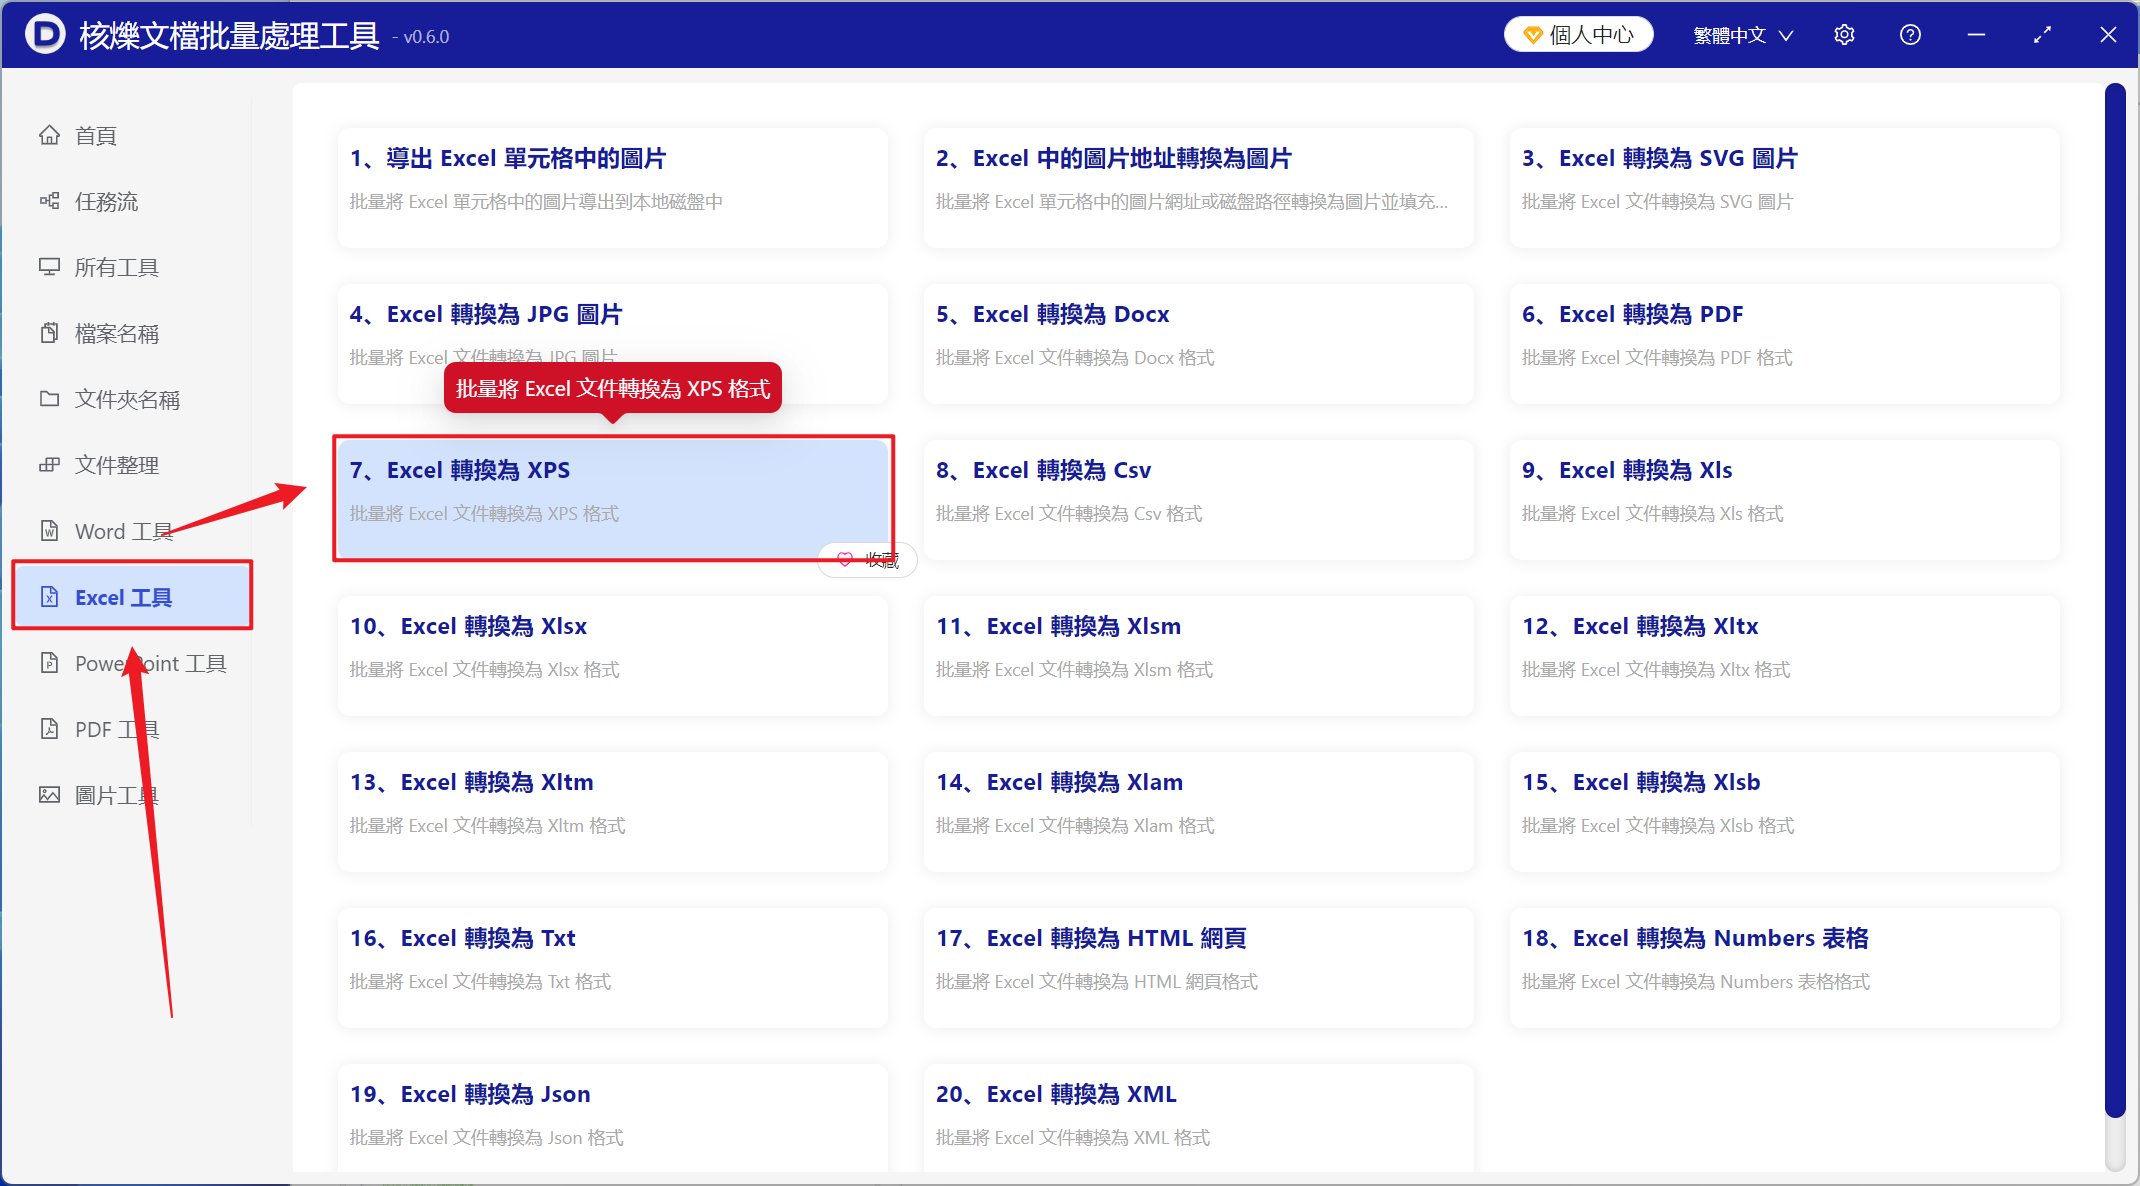2140x1186 pixels.
Task: Select 所有工具 in sidebar
Action: pyautogui.click(x=117, y=267)
